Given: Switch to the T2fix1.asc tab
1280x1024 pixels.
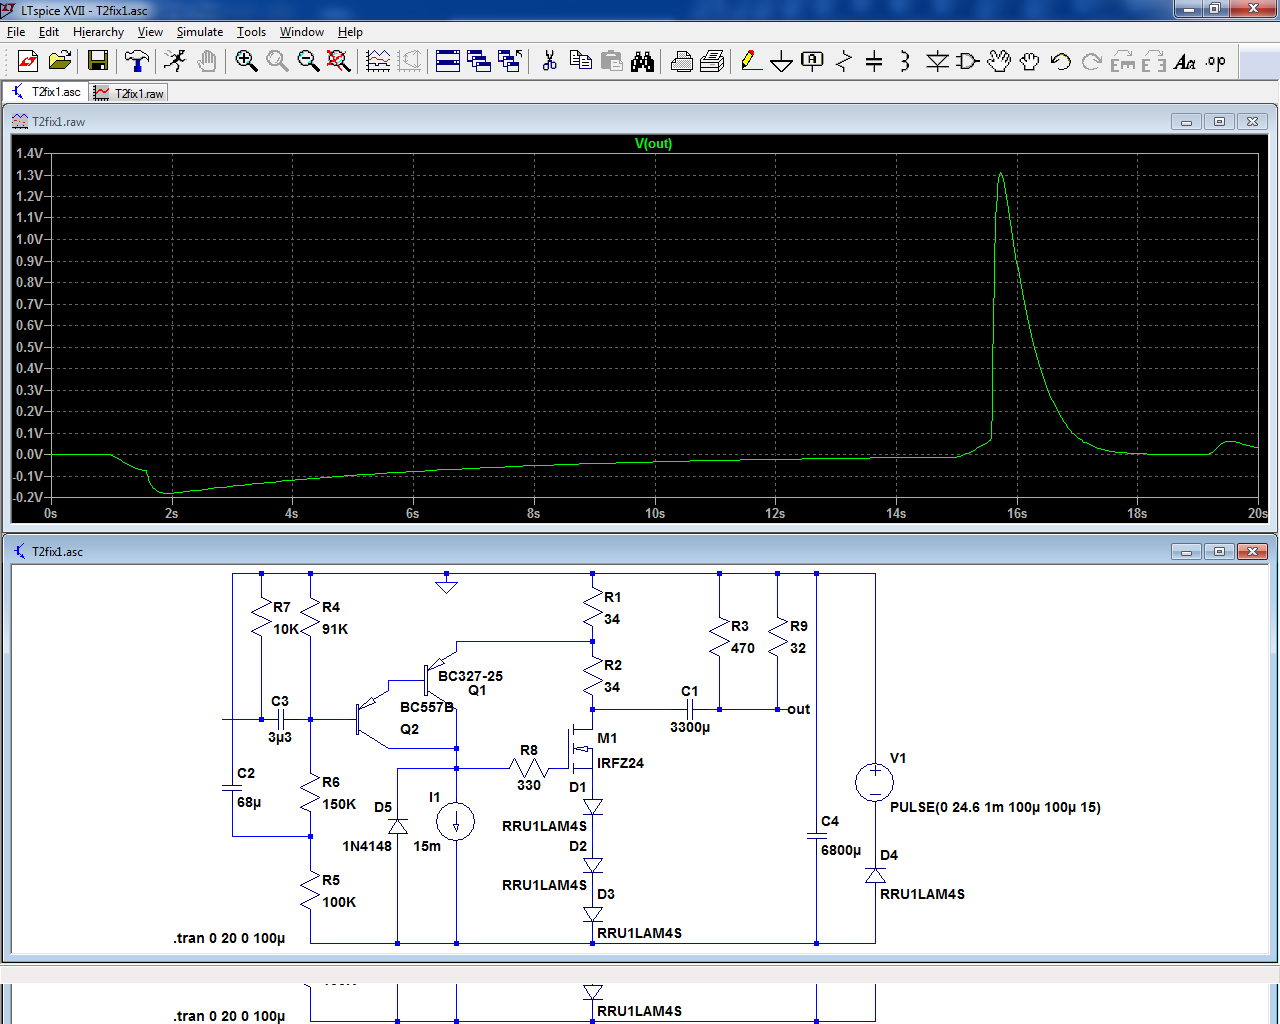Looking at the screenshot, I should point(46,92).
